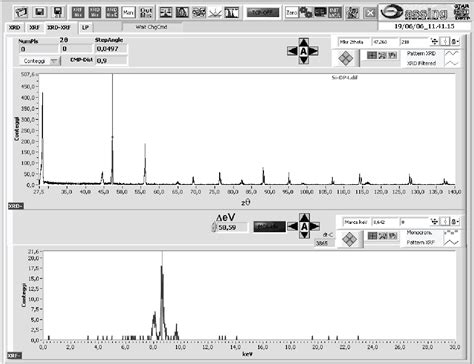This screenshot has width=474, height=364.
Task: Switch to the XRF tab
Action: click(34, 28)
